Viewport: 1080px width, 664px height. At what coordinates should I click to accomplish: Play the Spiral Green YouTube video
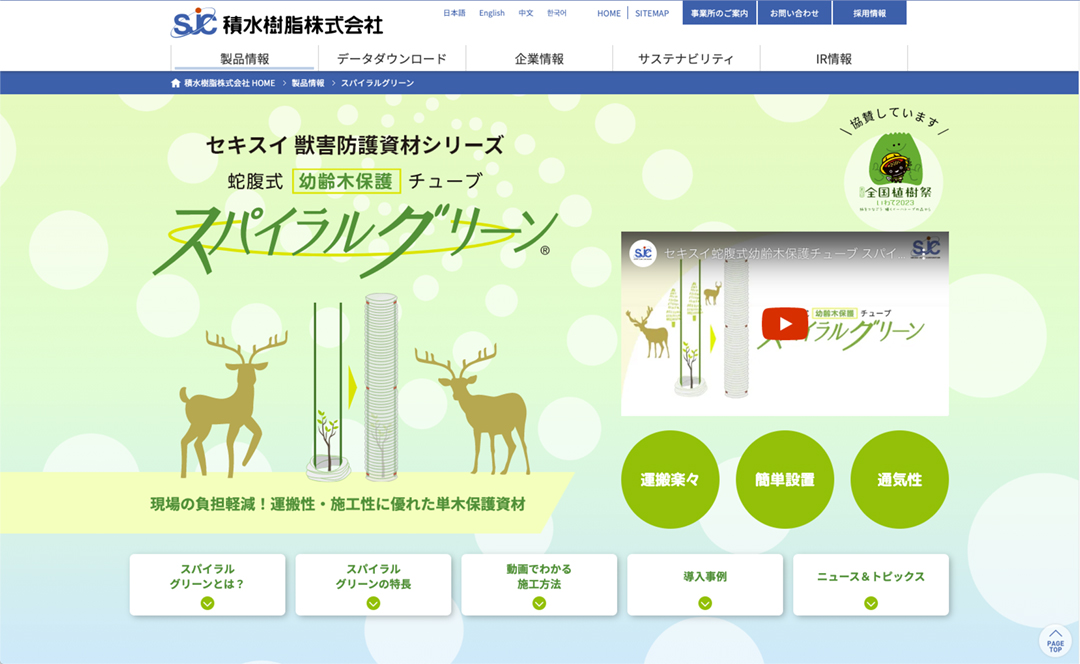(785, 324)
